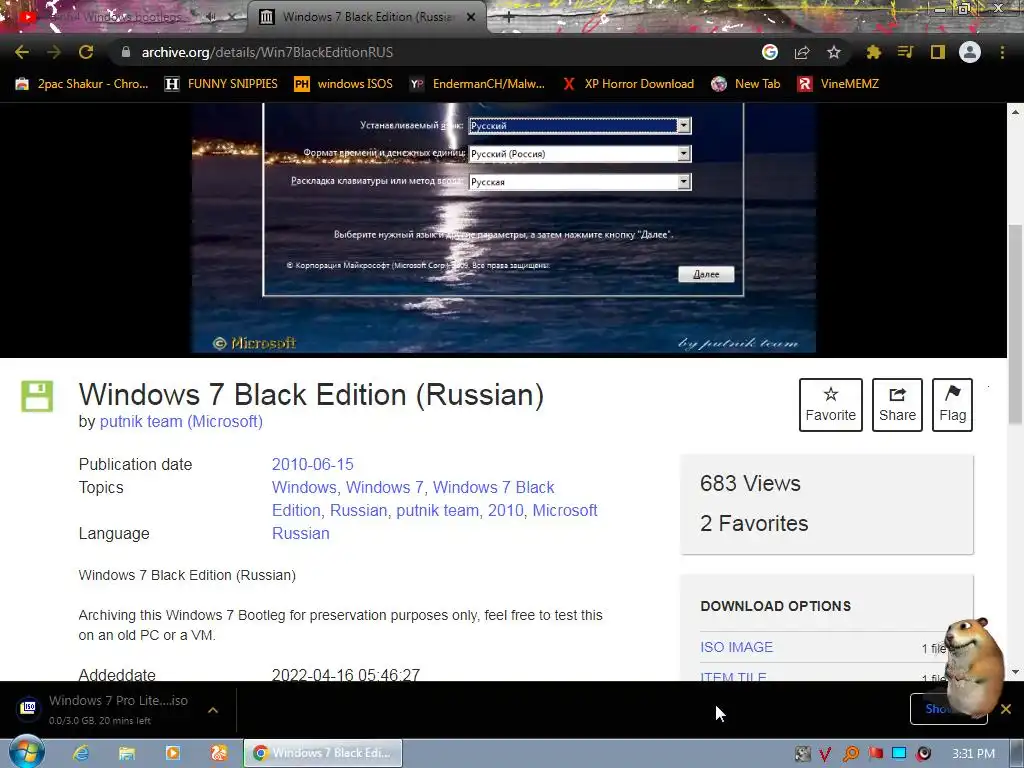Image resolution: width=1024 pixels, height=768 pixels.
Task: Click the Google icon in address bar
Action: point(770,52)
